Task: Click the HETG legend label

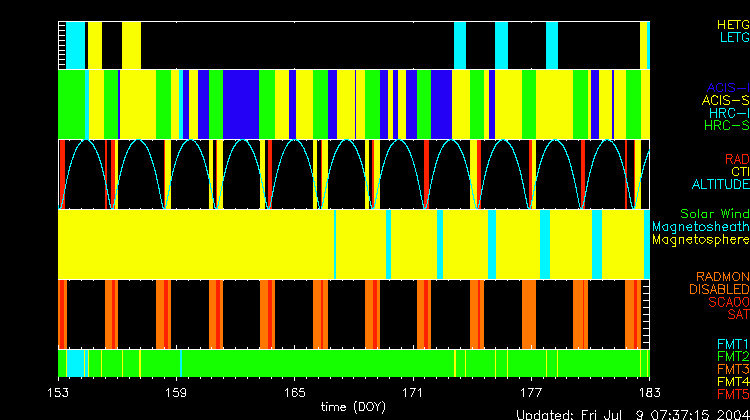Action: tap(731, 24)
